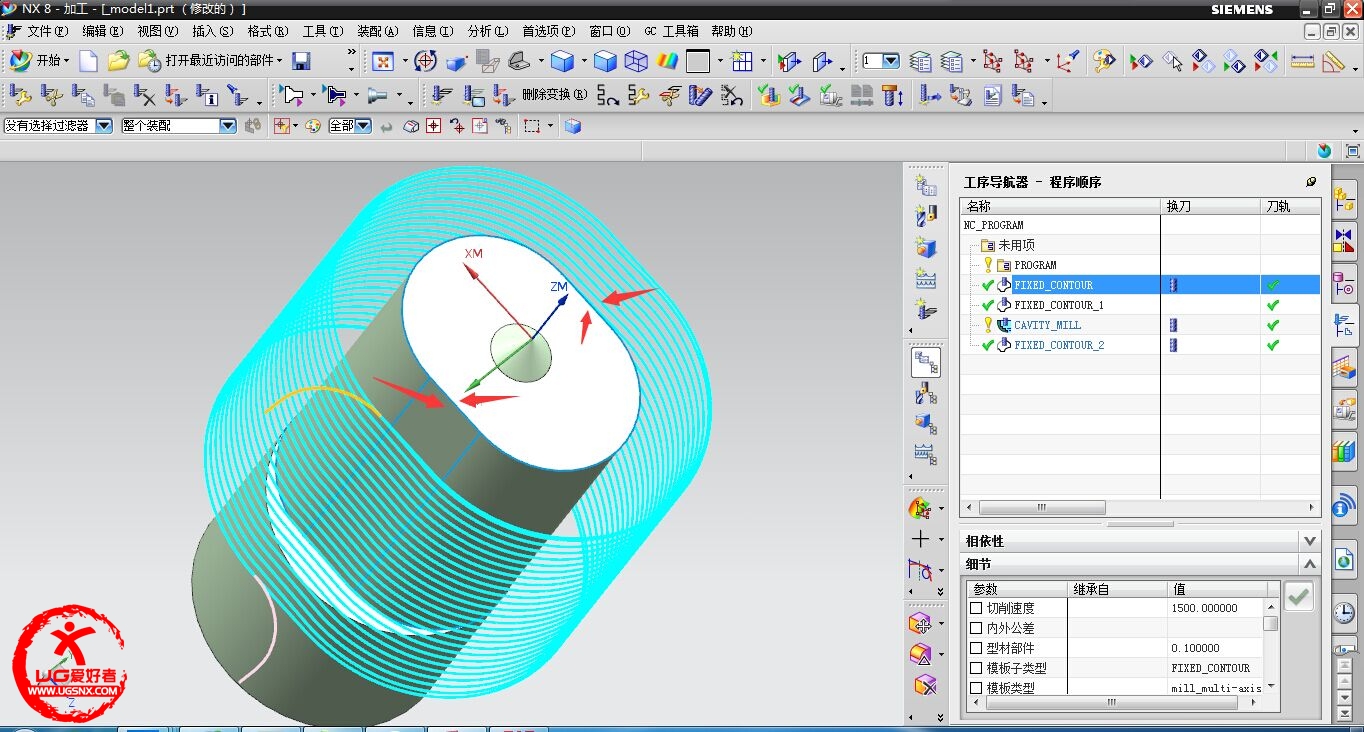This screenshot has width=1364, height=732.
Task: Click the details vertical scrollbar thumb
Action: click(x=1270, y=624)
